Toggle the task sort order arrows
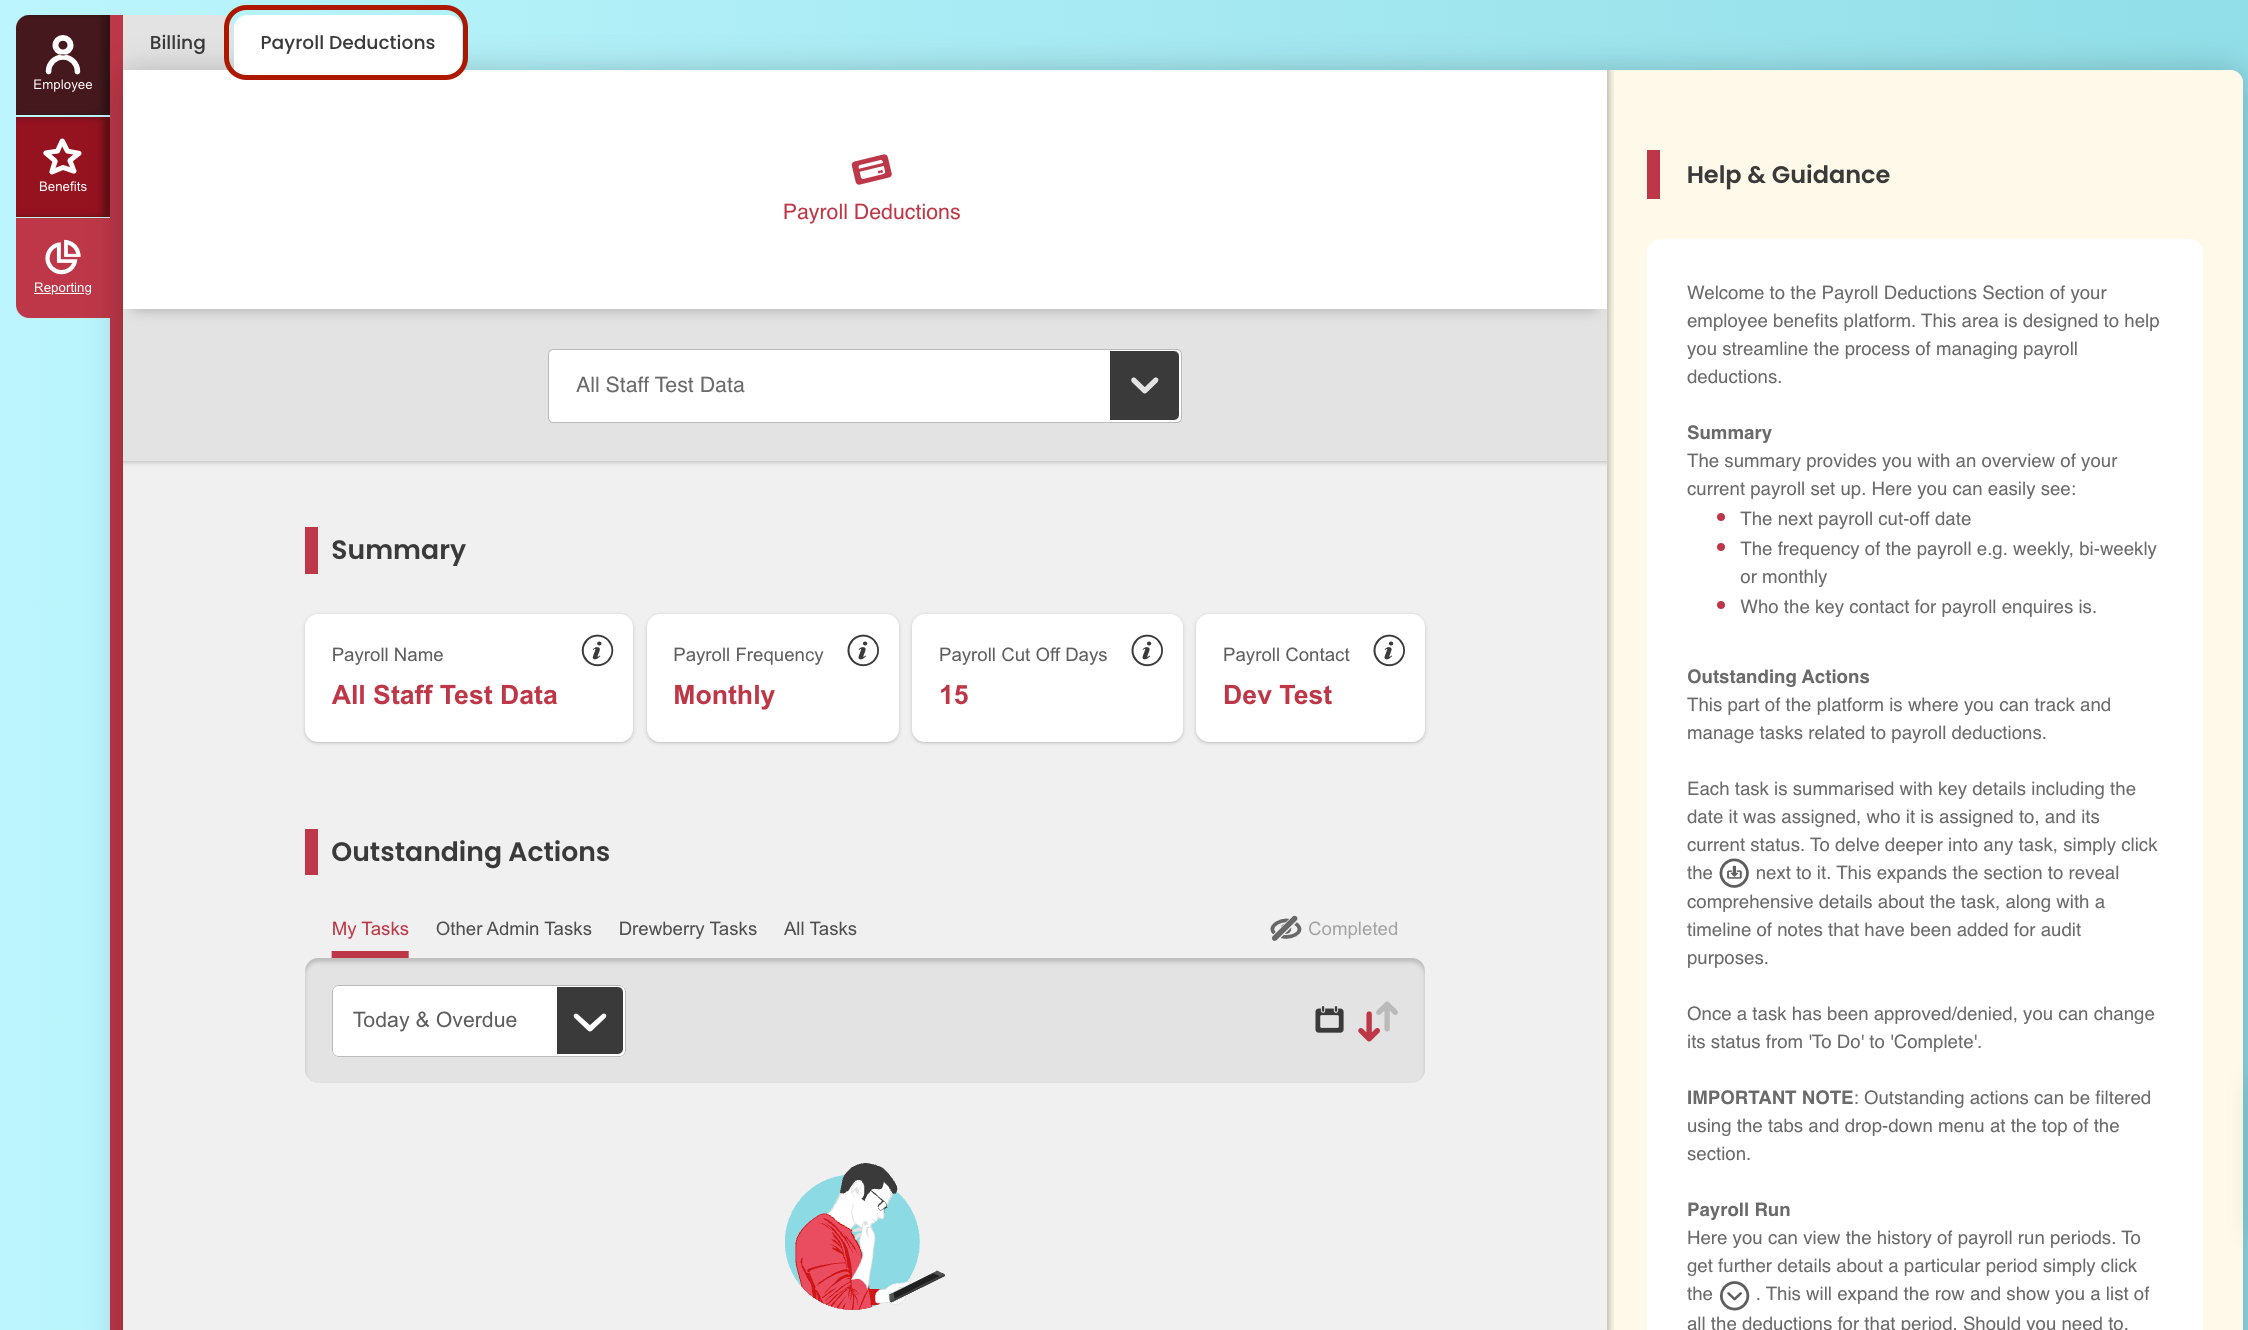 point(1378,1020)
